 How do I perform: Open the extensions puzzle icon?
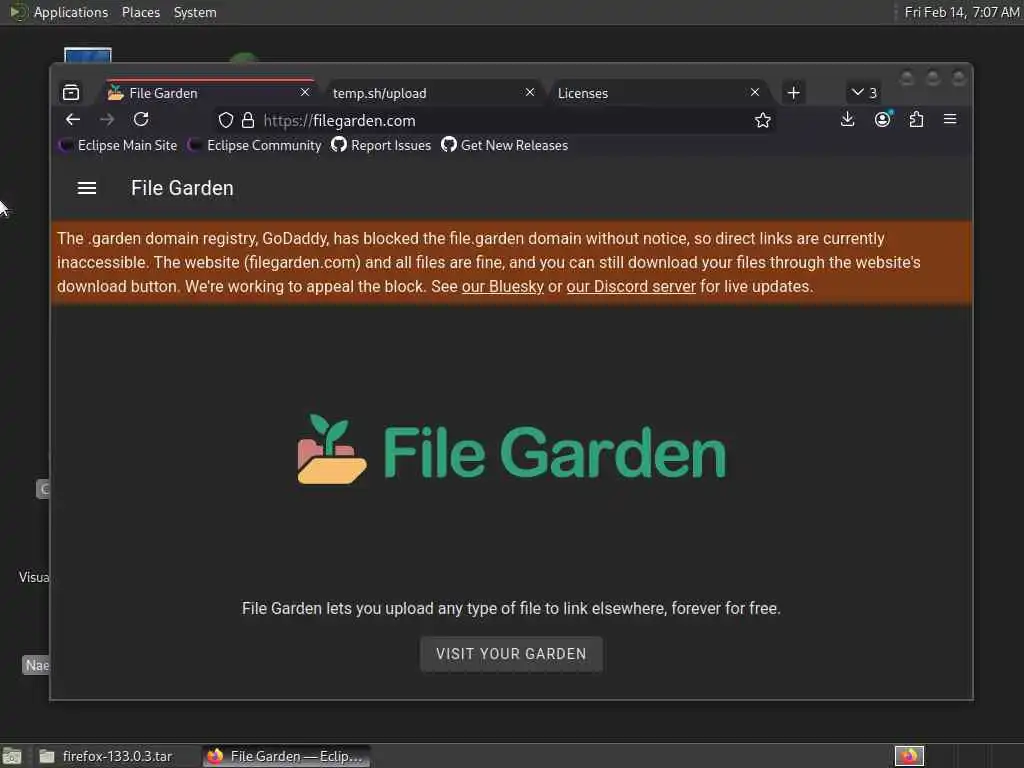coord(916,120)
